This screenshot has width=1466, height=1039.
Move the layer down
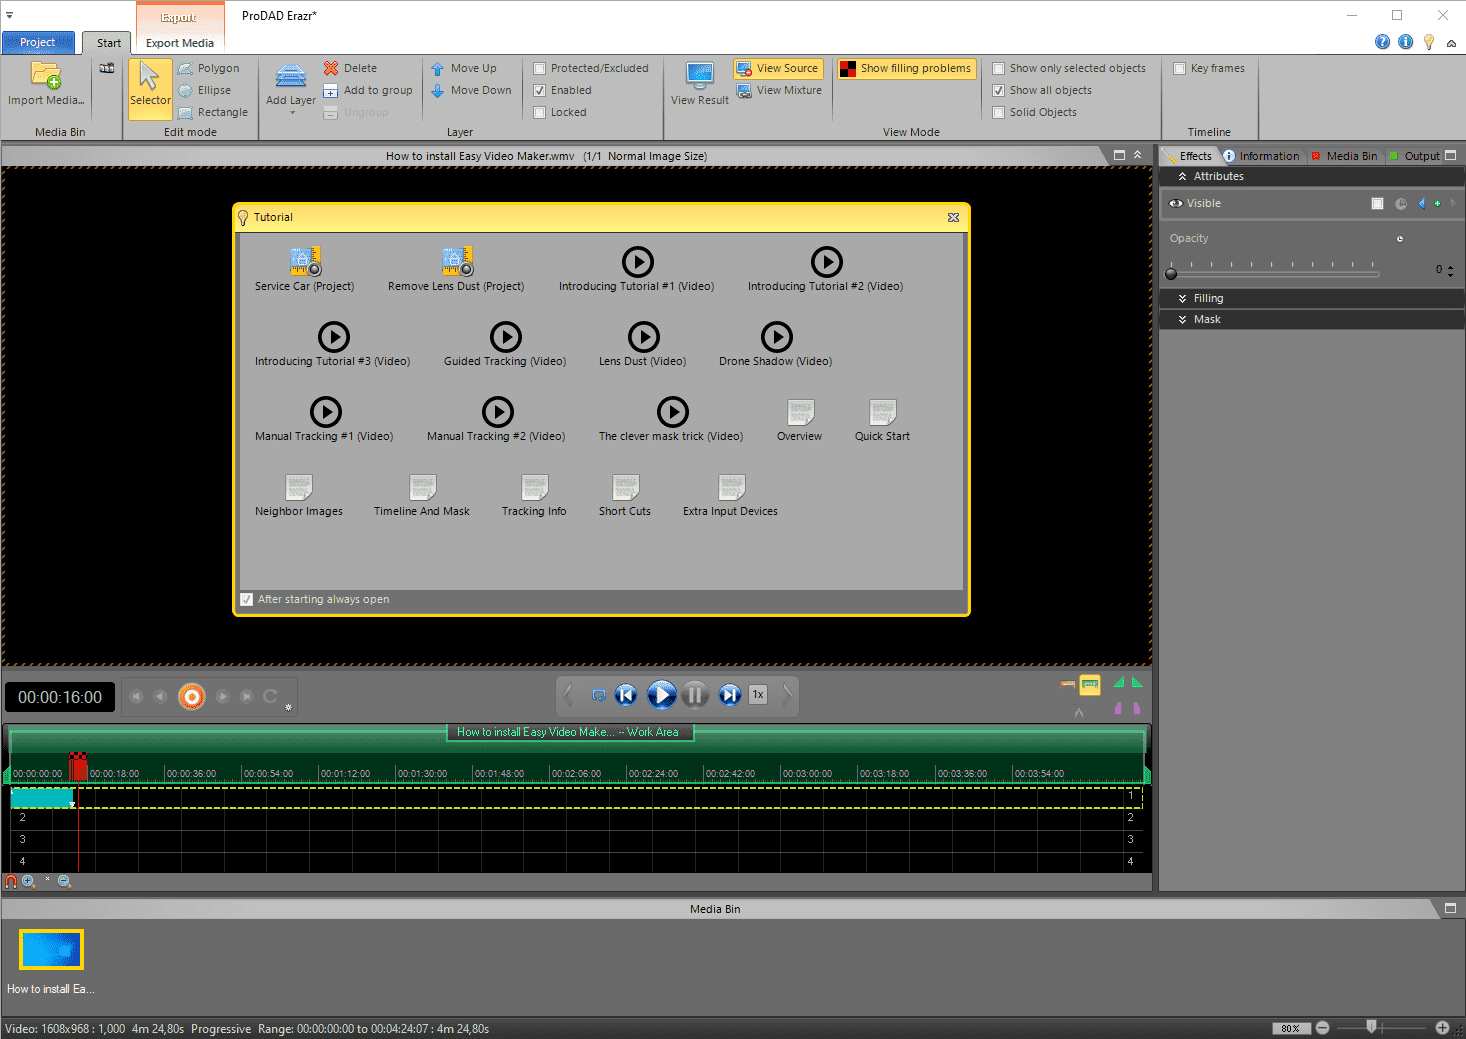click(471, 90)
